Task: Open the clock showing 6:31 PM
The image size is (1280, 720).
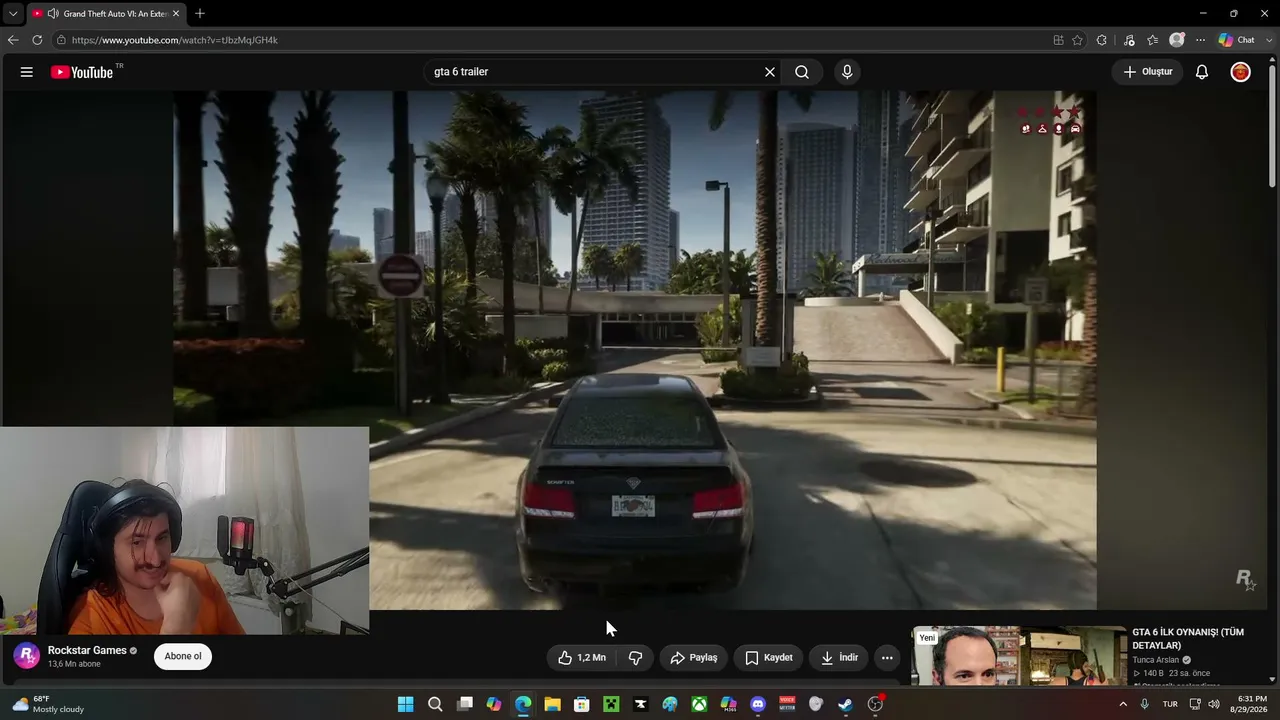Action: click(x=1251, y=704)
